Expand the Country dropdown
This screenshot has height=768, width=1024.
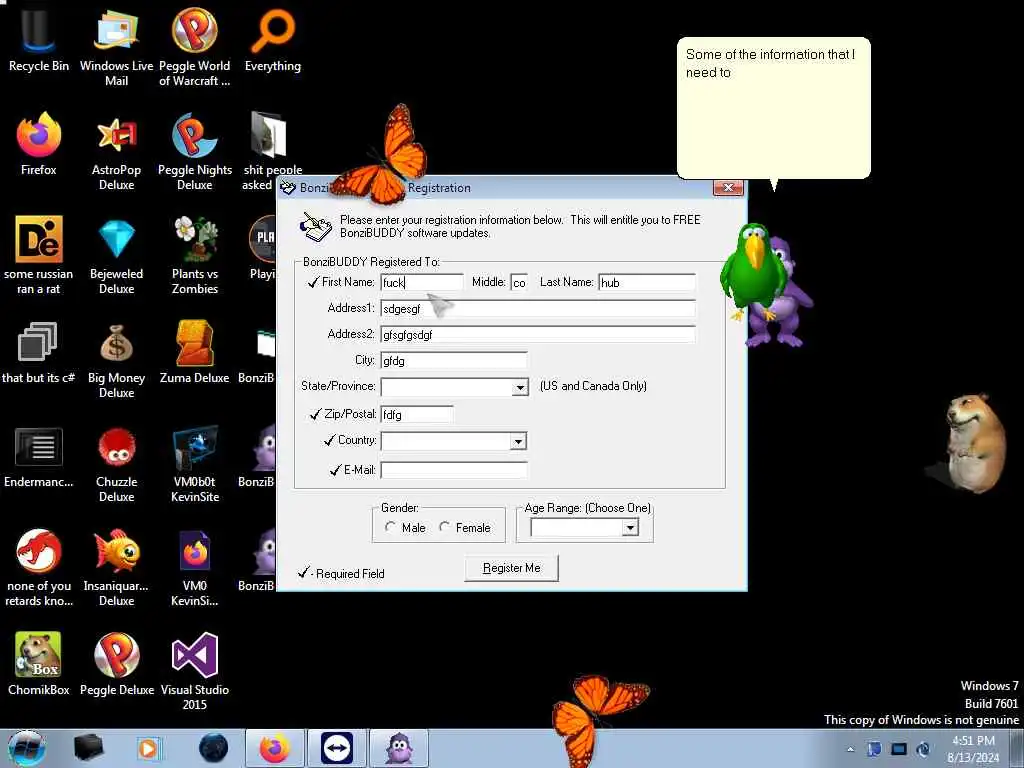point(518,441)
